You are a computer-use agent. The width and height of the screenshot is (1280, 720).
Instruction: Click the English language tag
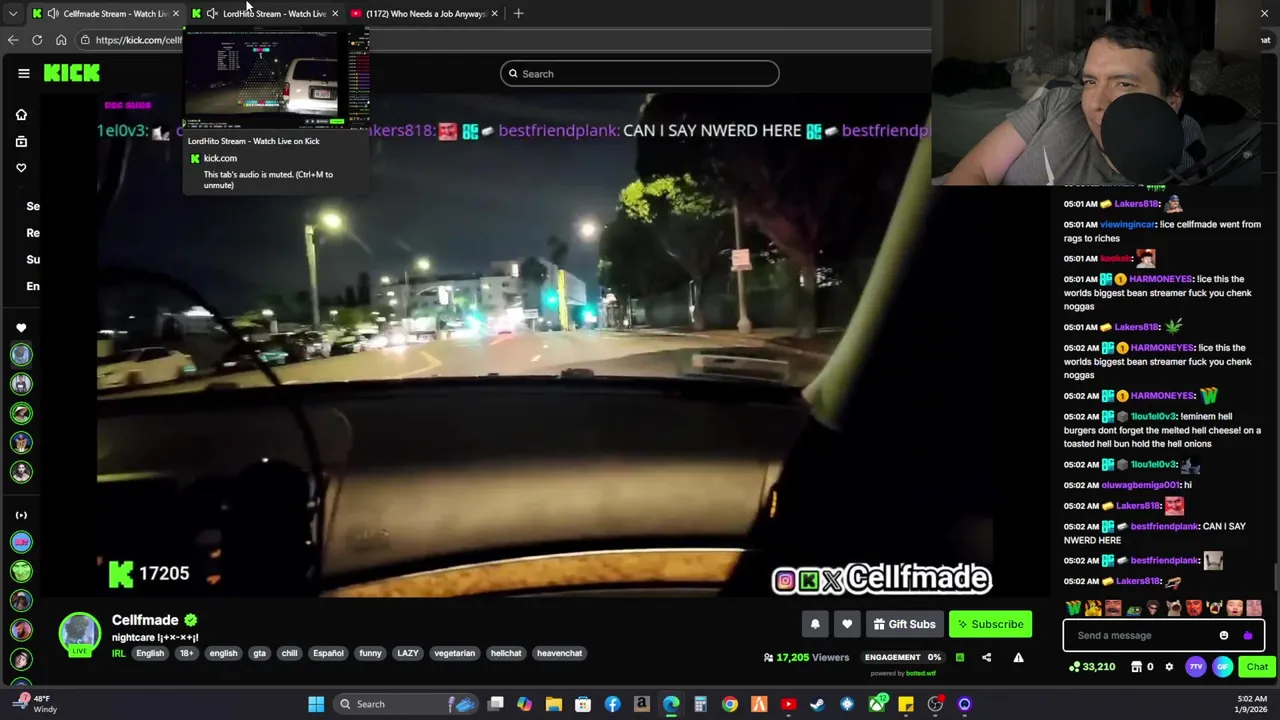150,653
